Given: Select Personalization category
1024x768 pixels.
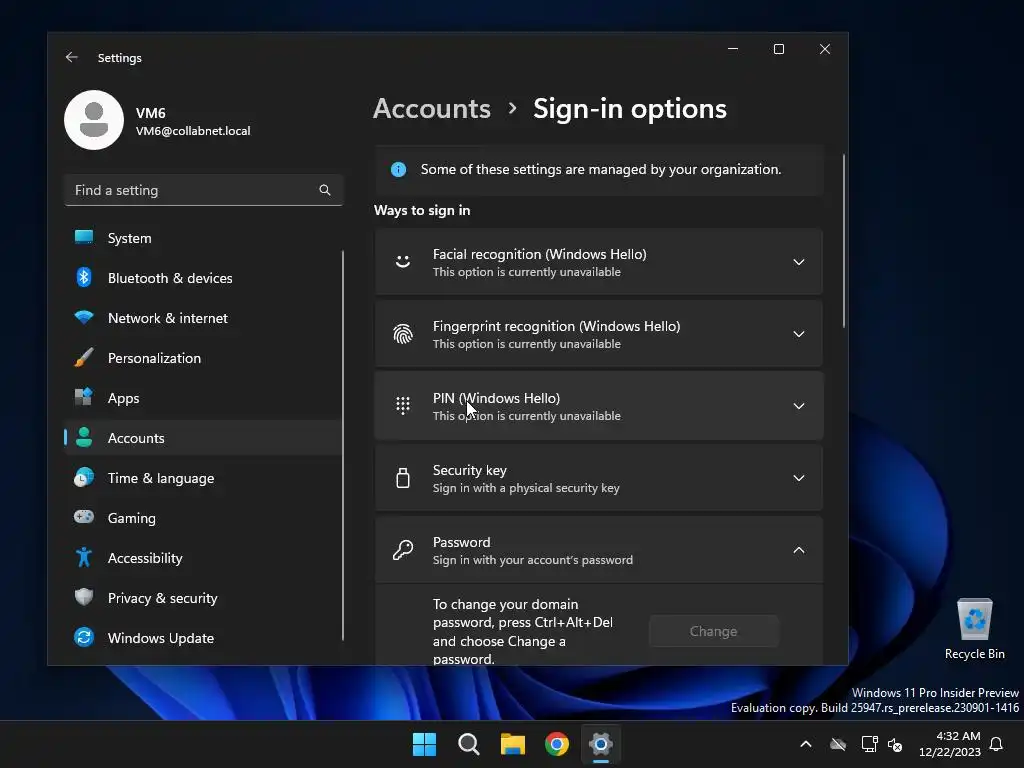Looking at the screenshot, I should [203, 358].
